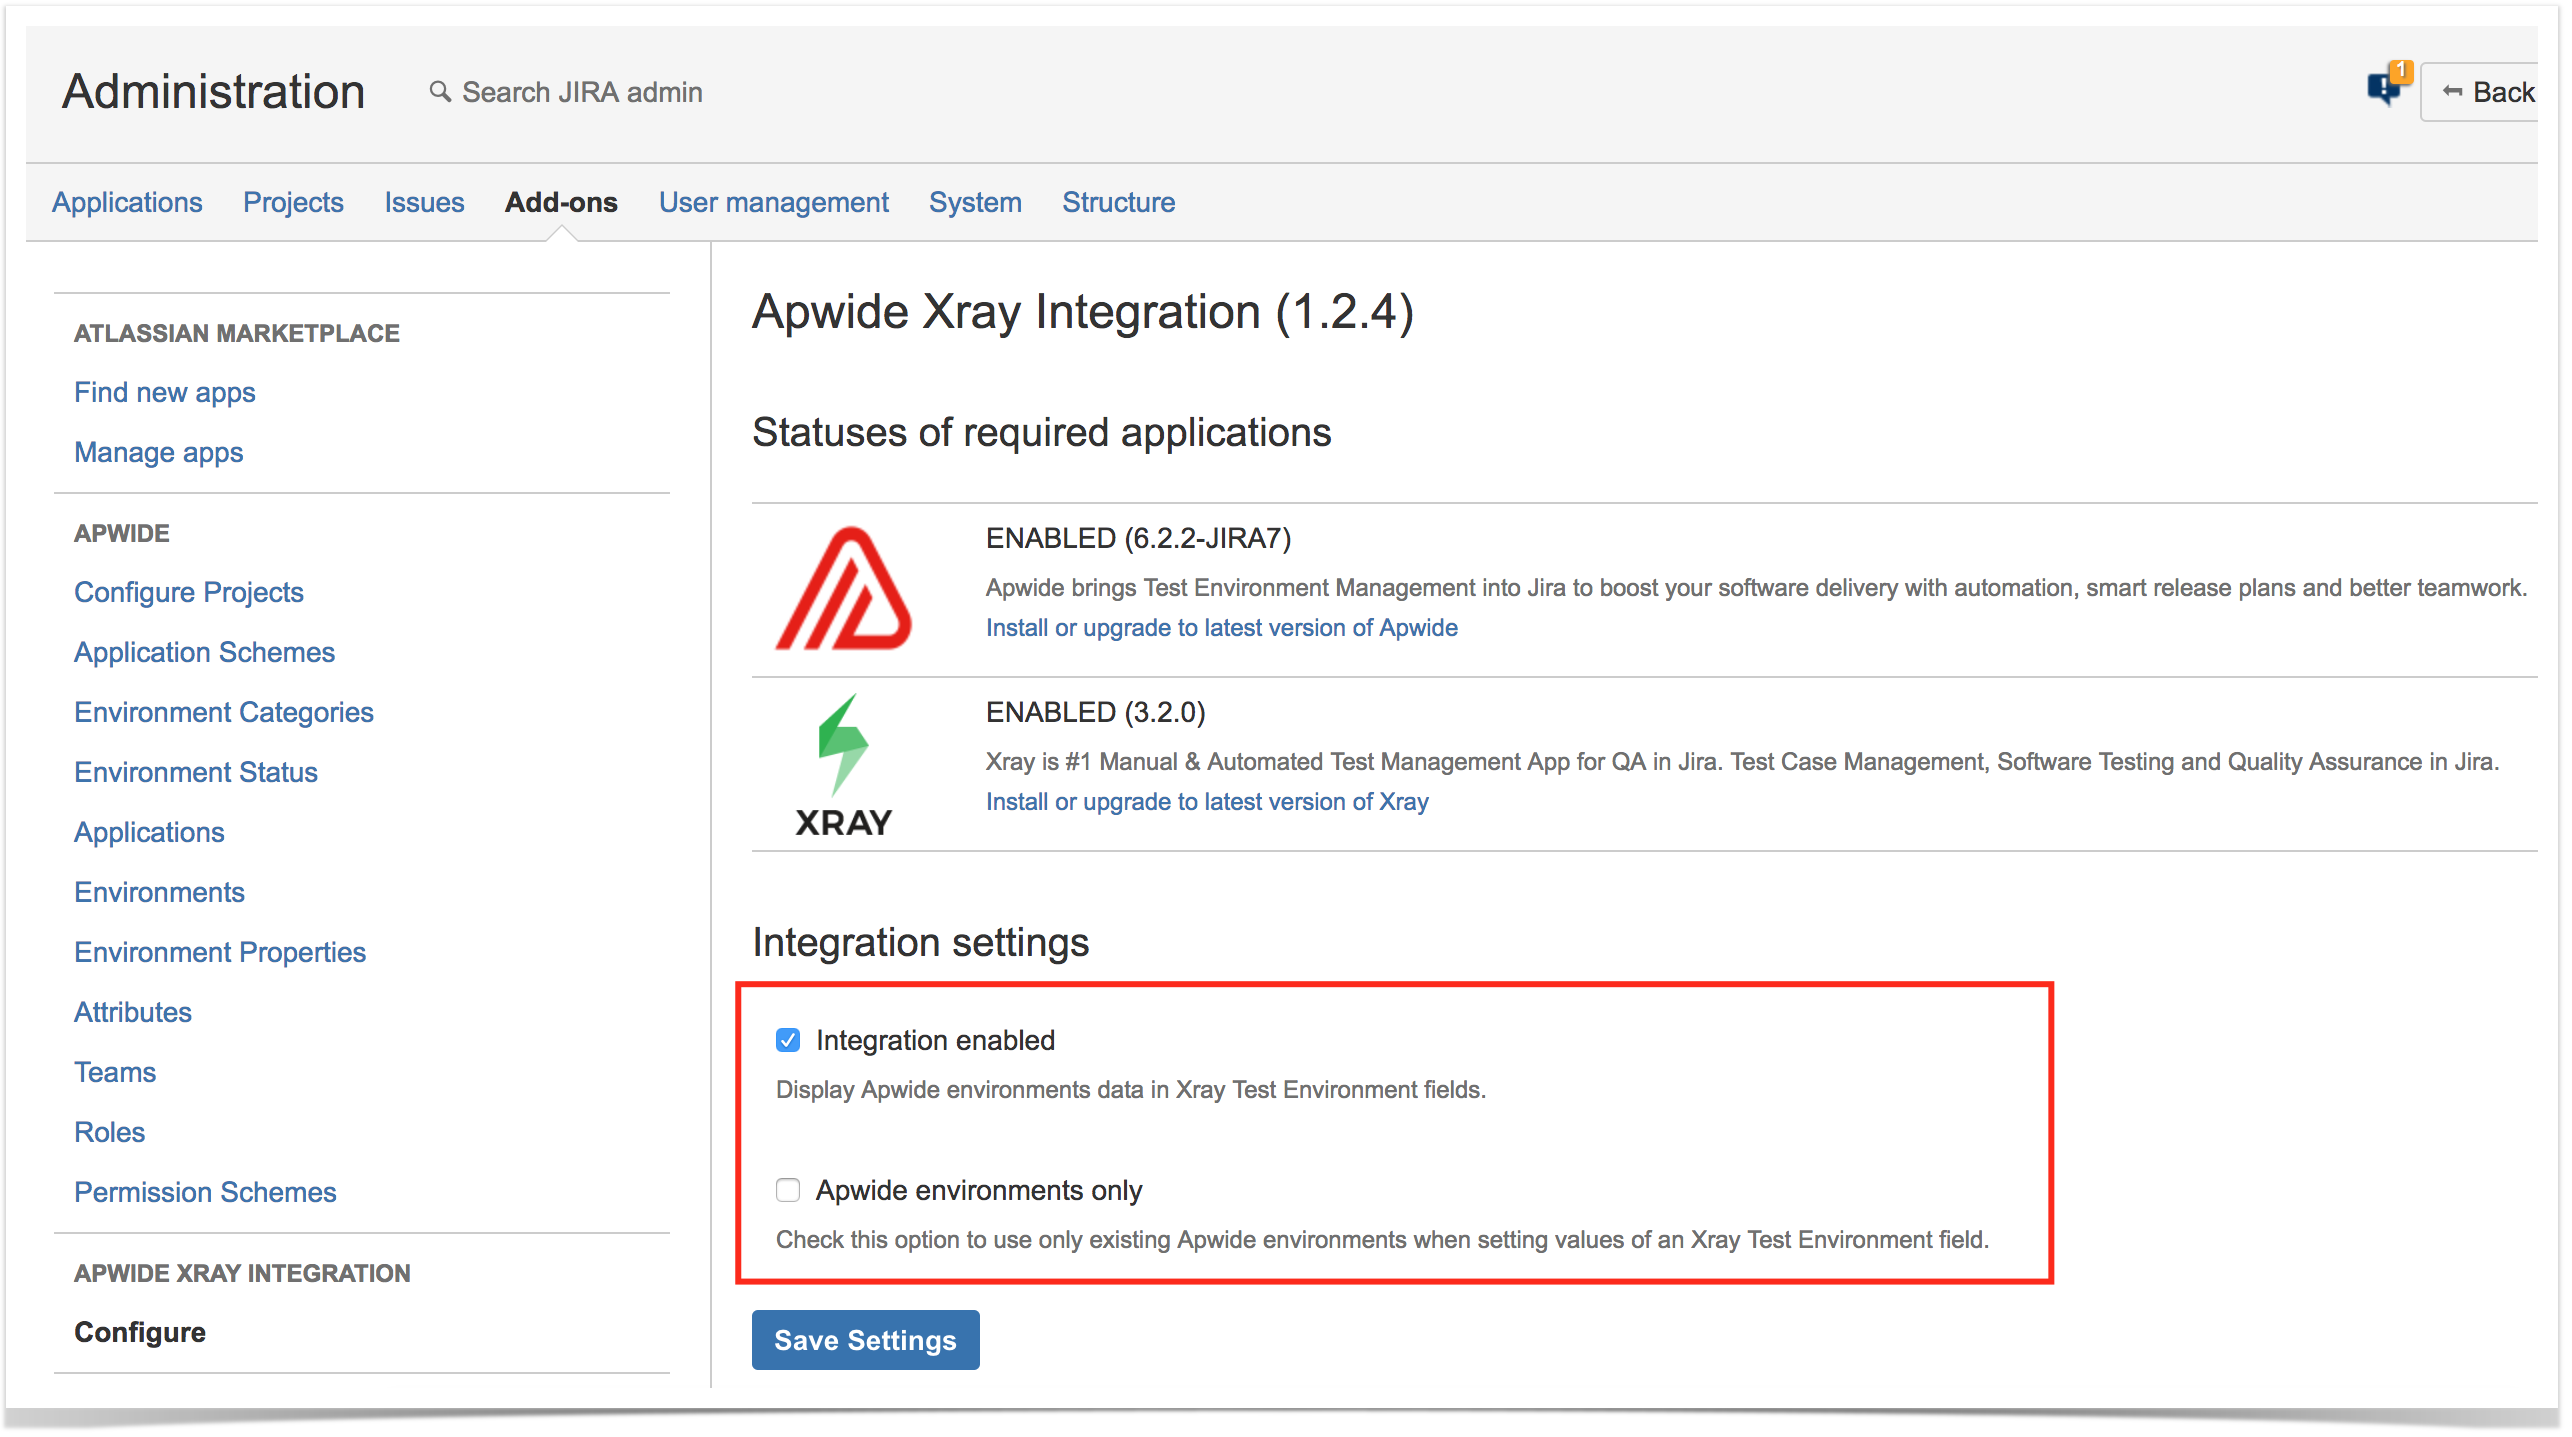Uncheck the Integration enabled checkbox

tap(788, 1040)
